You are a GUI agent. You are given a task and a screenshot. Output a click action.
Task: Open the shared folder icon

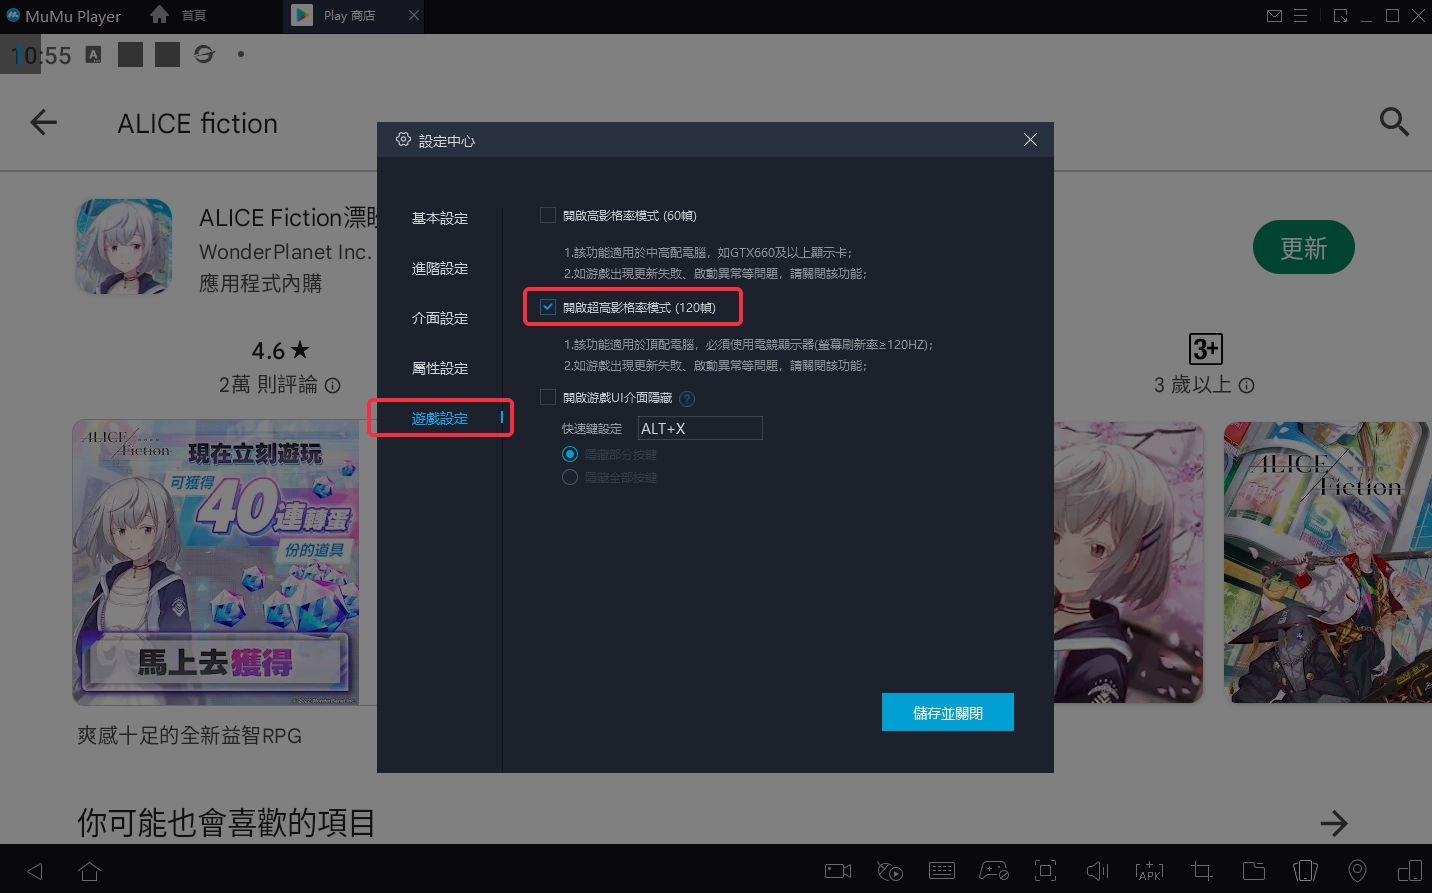[1254, 871]
